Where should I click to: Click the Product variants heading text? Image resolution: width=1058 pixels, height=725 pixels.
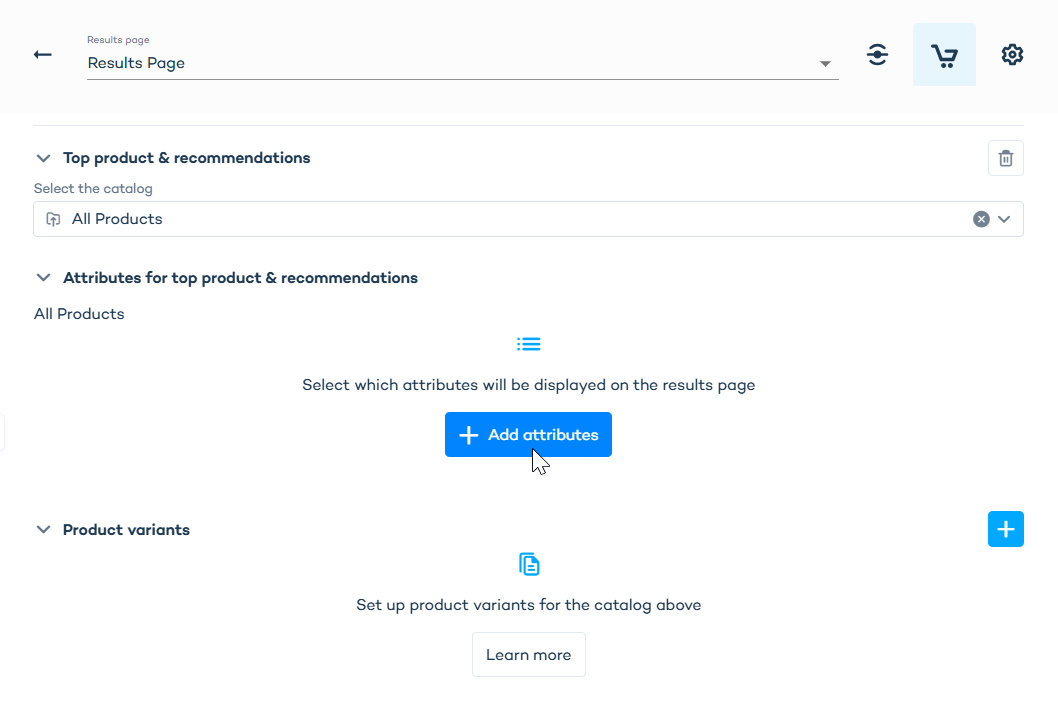tap(126, 530)
